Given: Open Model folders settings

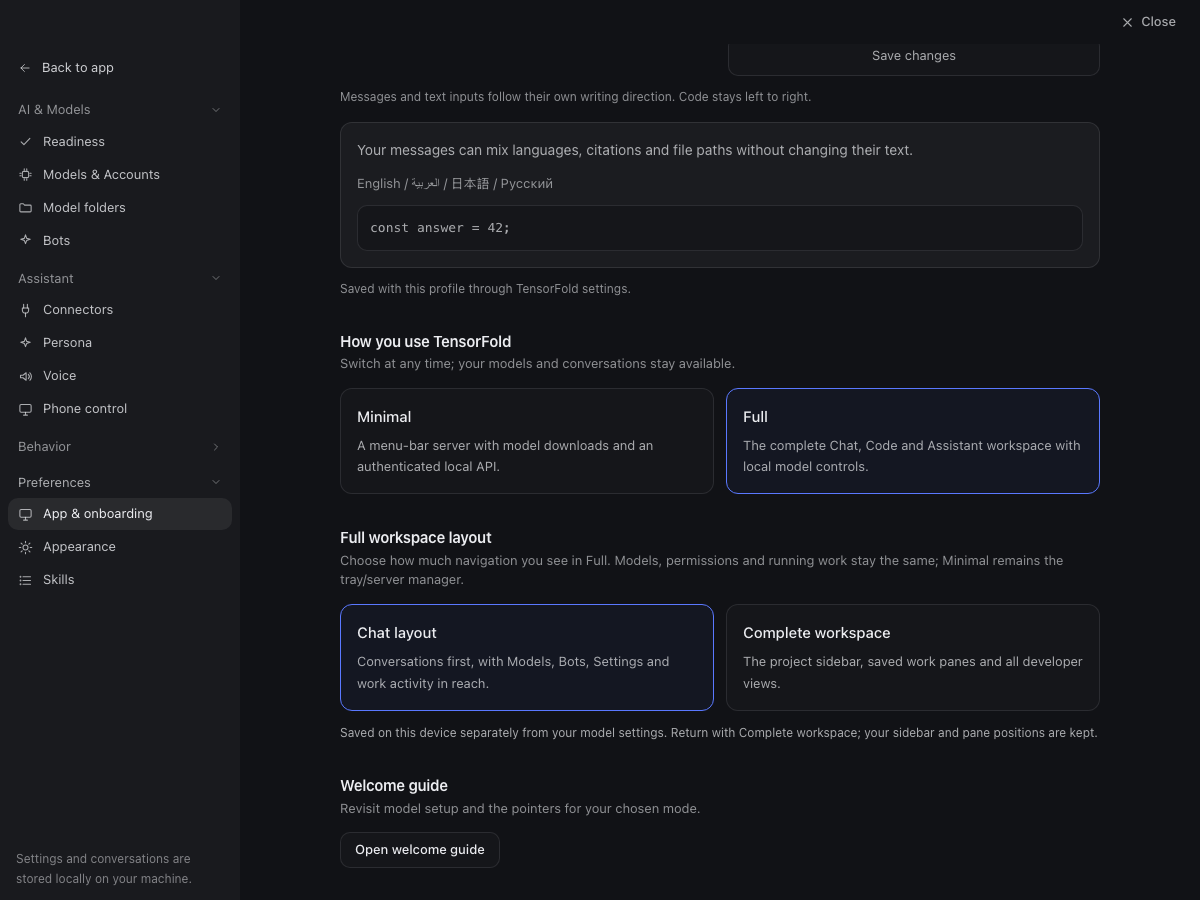Looking at the screenshot, I should pos(120,208).
